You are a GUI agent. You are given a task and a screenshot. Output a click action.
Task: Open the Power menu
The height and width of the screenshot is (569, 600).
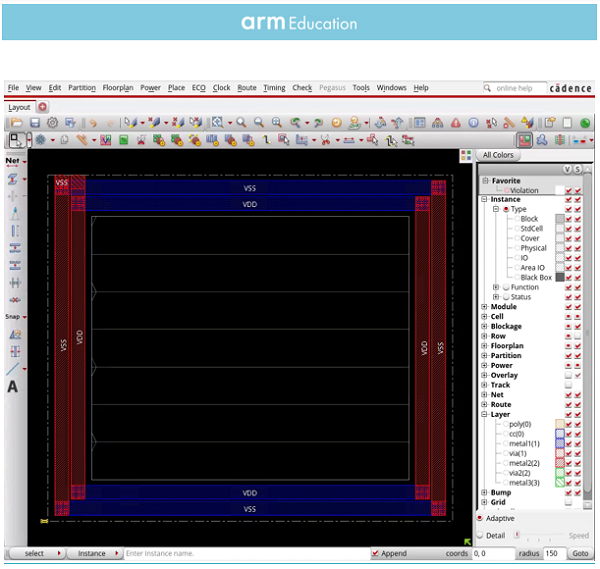(x=150, y=88)
